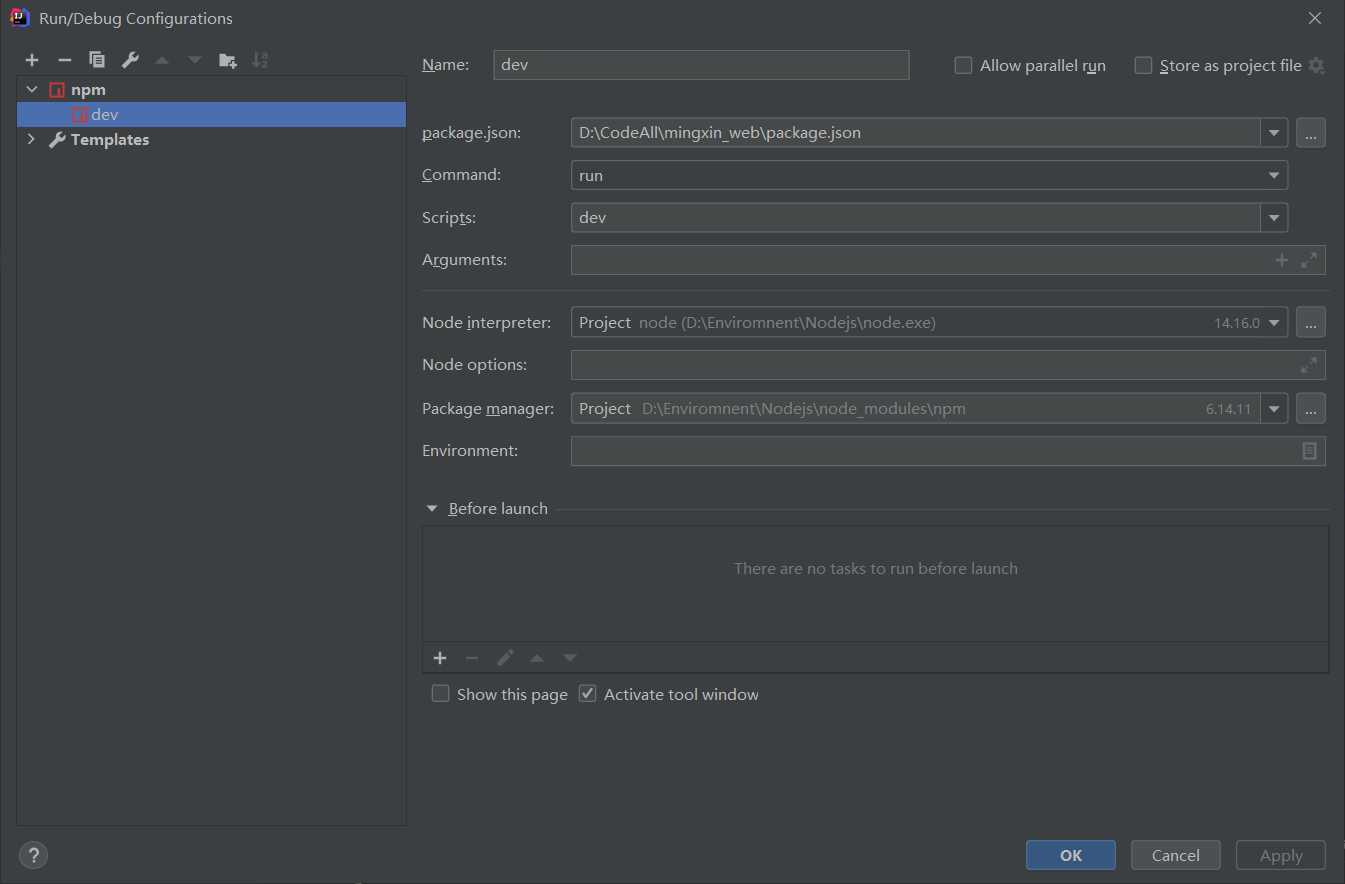Click the Remove Configuration minus icon

(65, 60)
